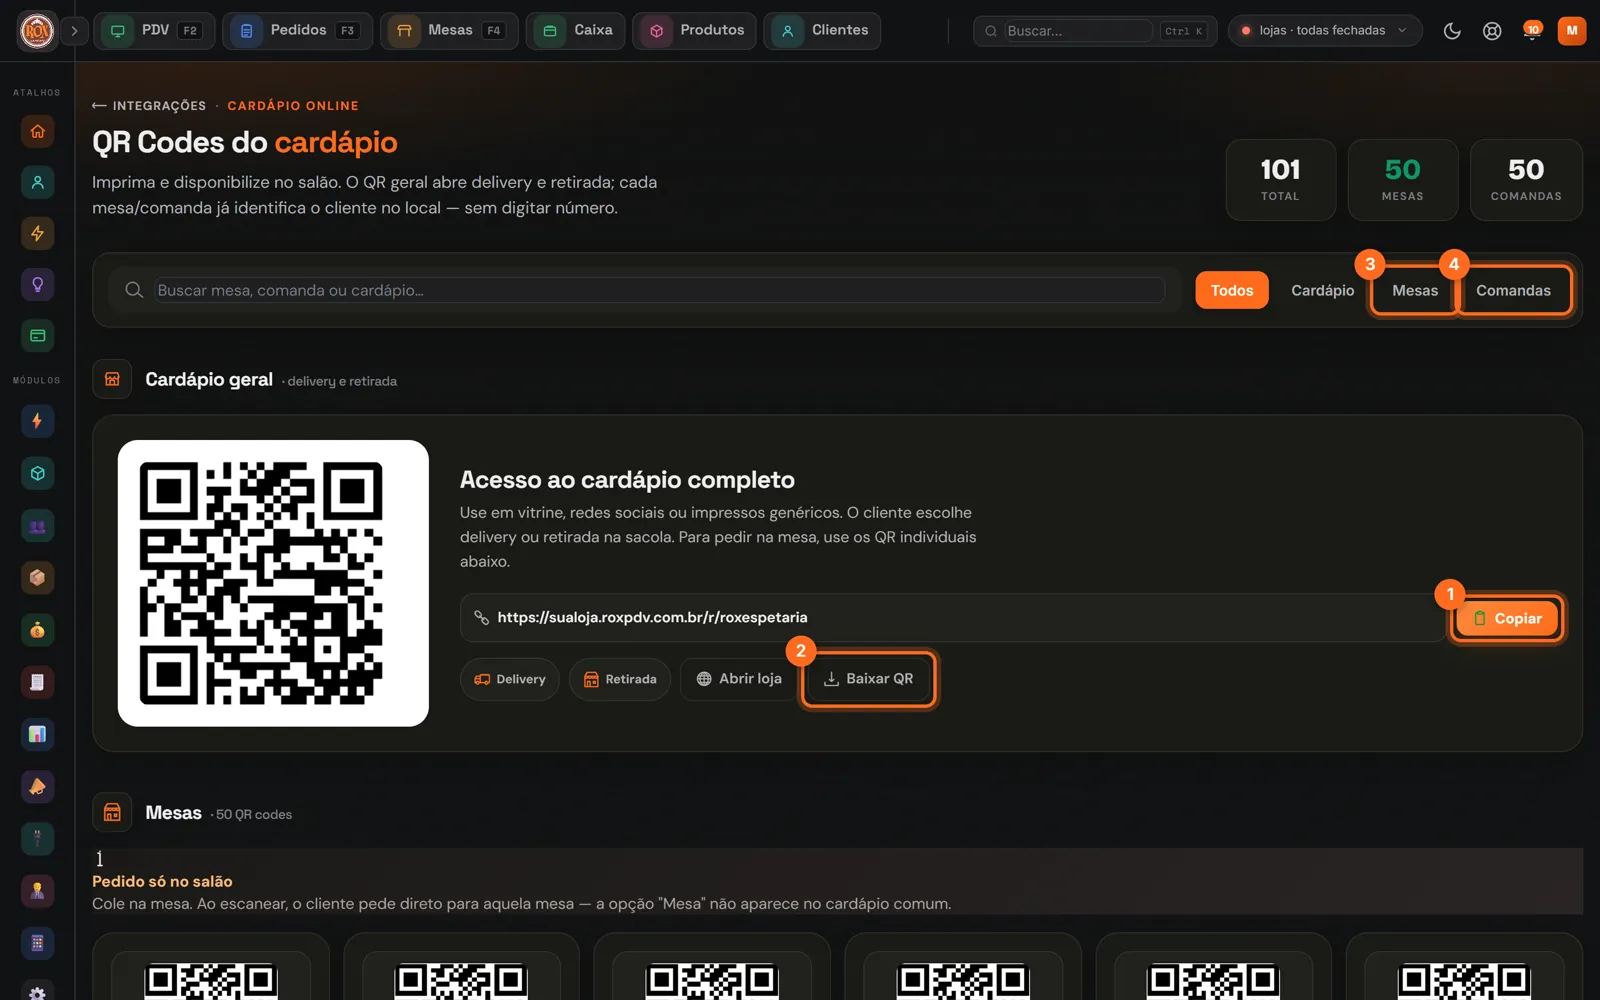Click the calculator module icon
Viewport: 1600px width, 1000px height.
point(38,943)
